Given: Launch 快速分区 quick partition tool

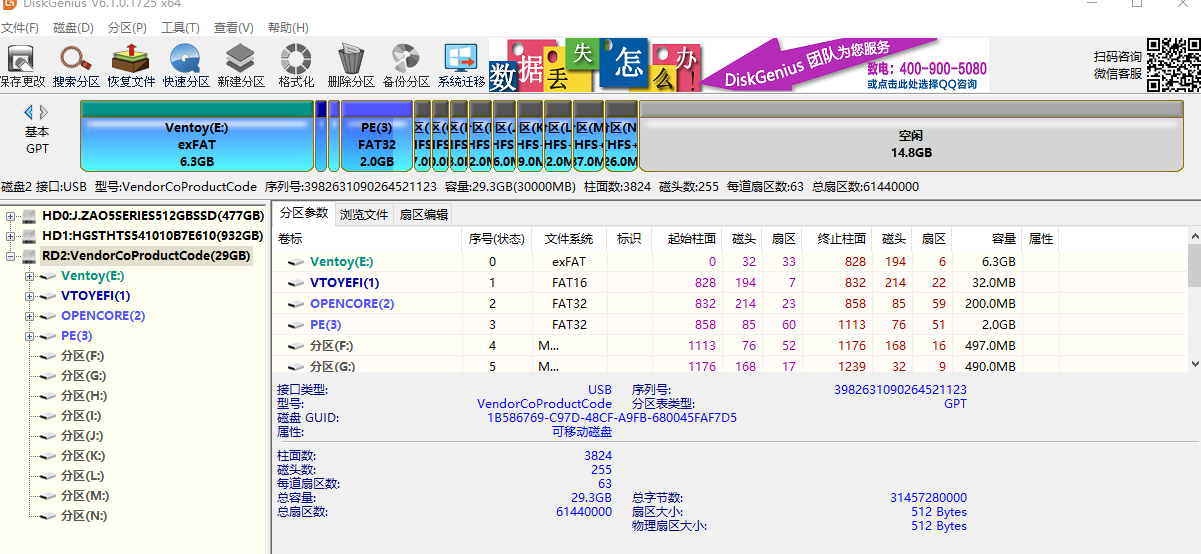Looking at the screenshot, I should point(186,58).
